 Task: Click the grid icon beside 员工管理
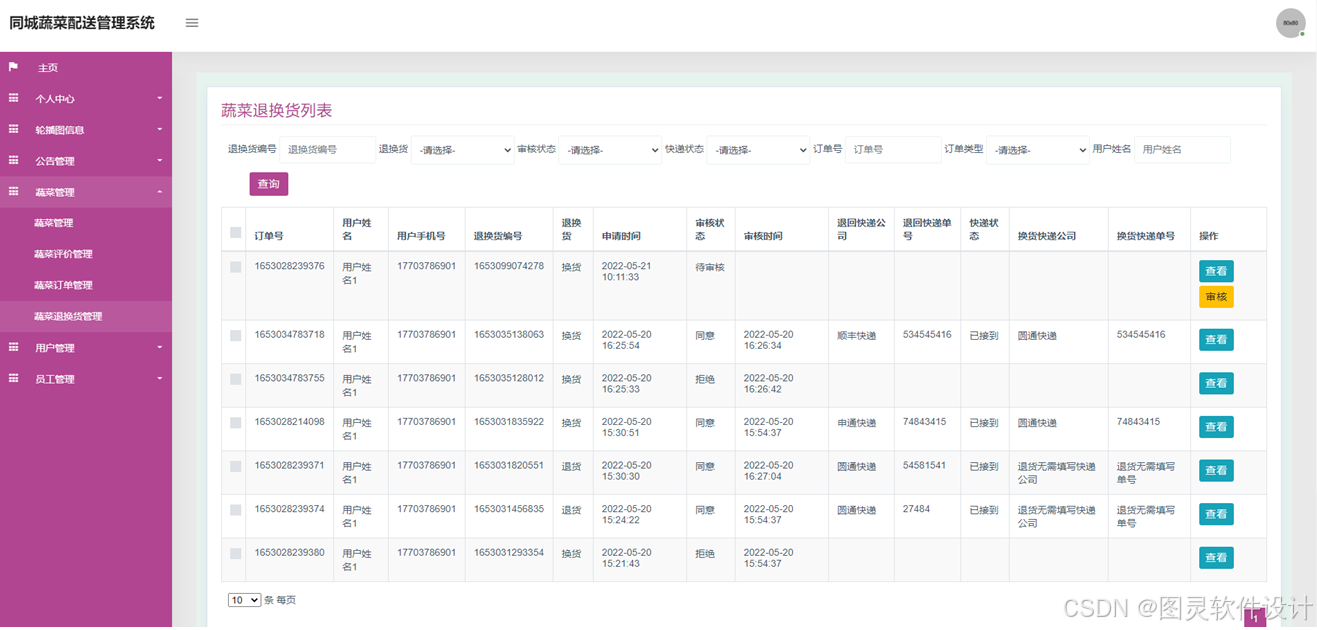click(x=14, y=378)
